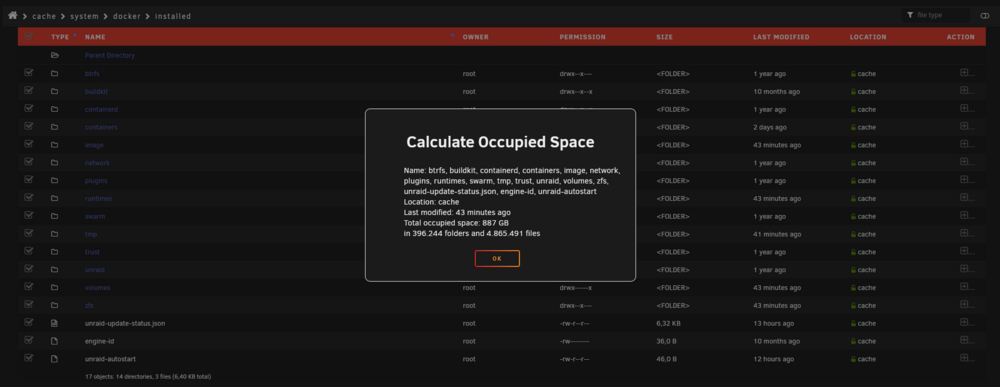1000x387 pixels.
Task: Click the lock icon in unraid-autostart location cell
Action: coord(853,359)
